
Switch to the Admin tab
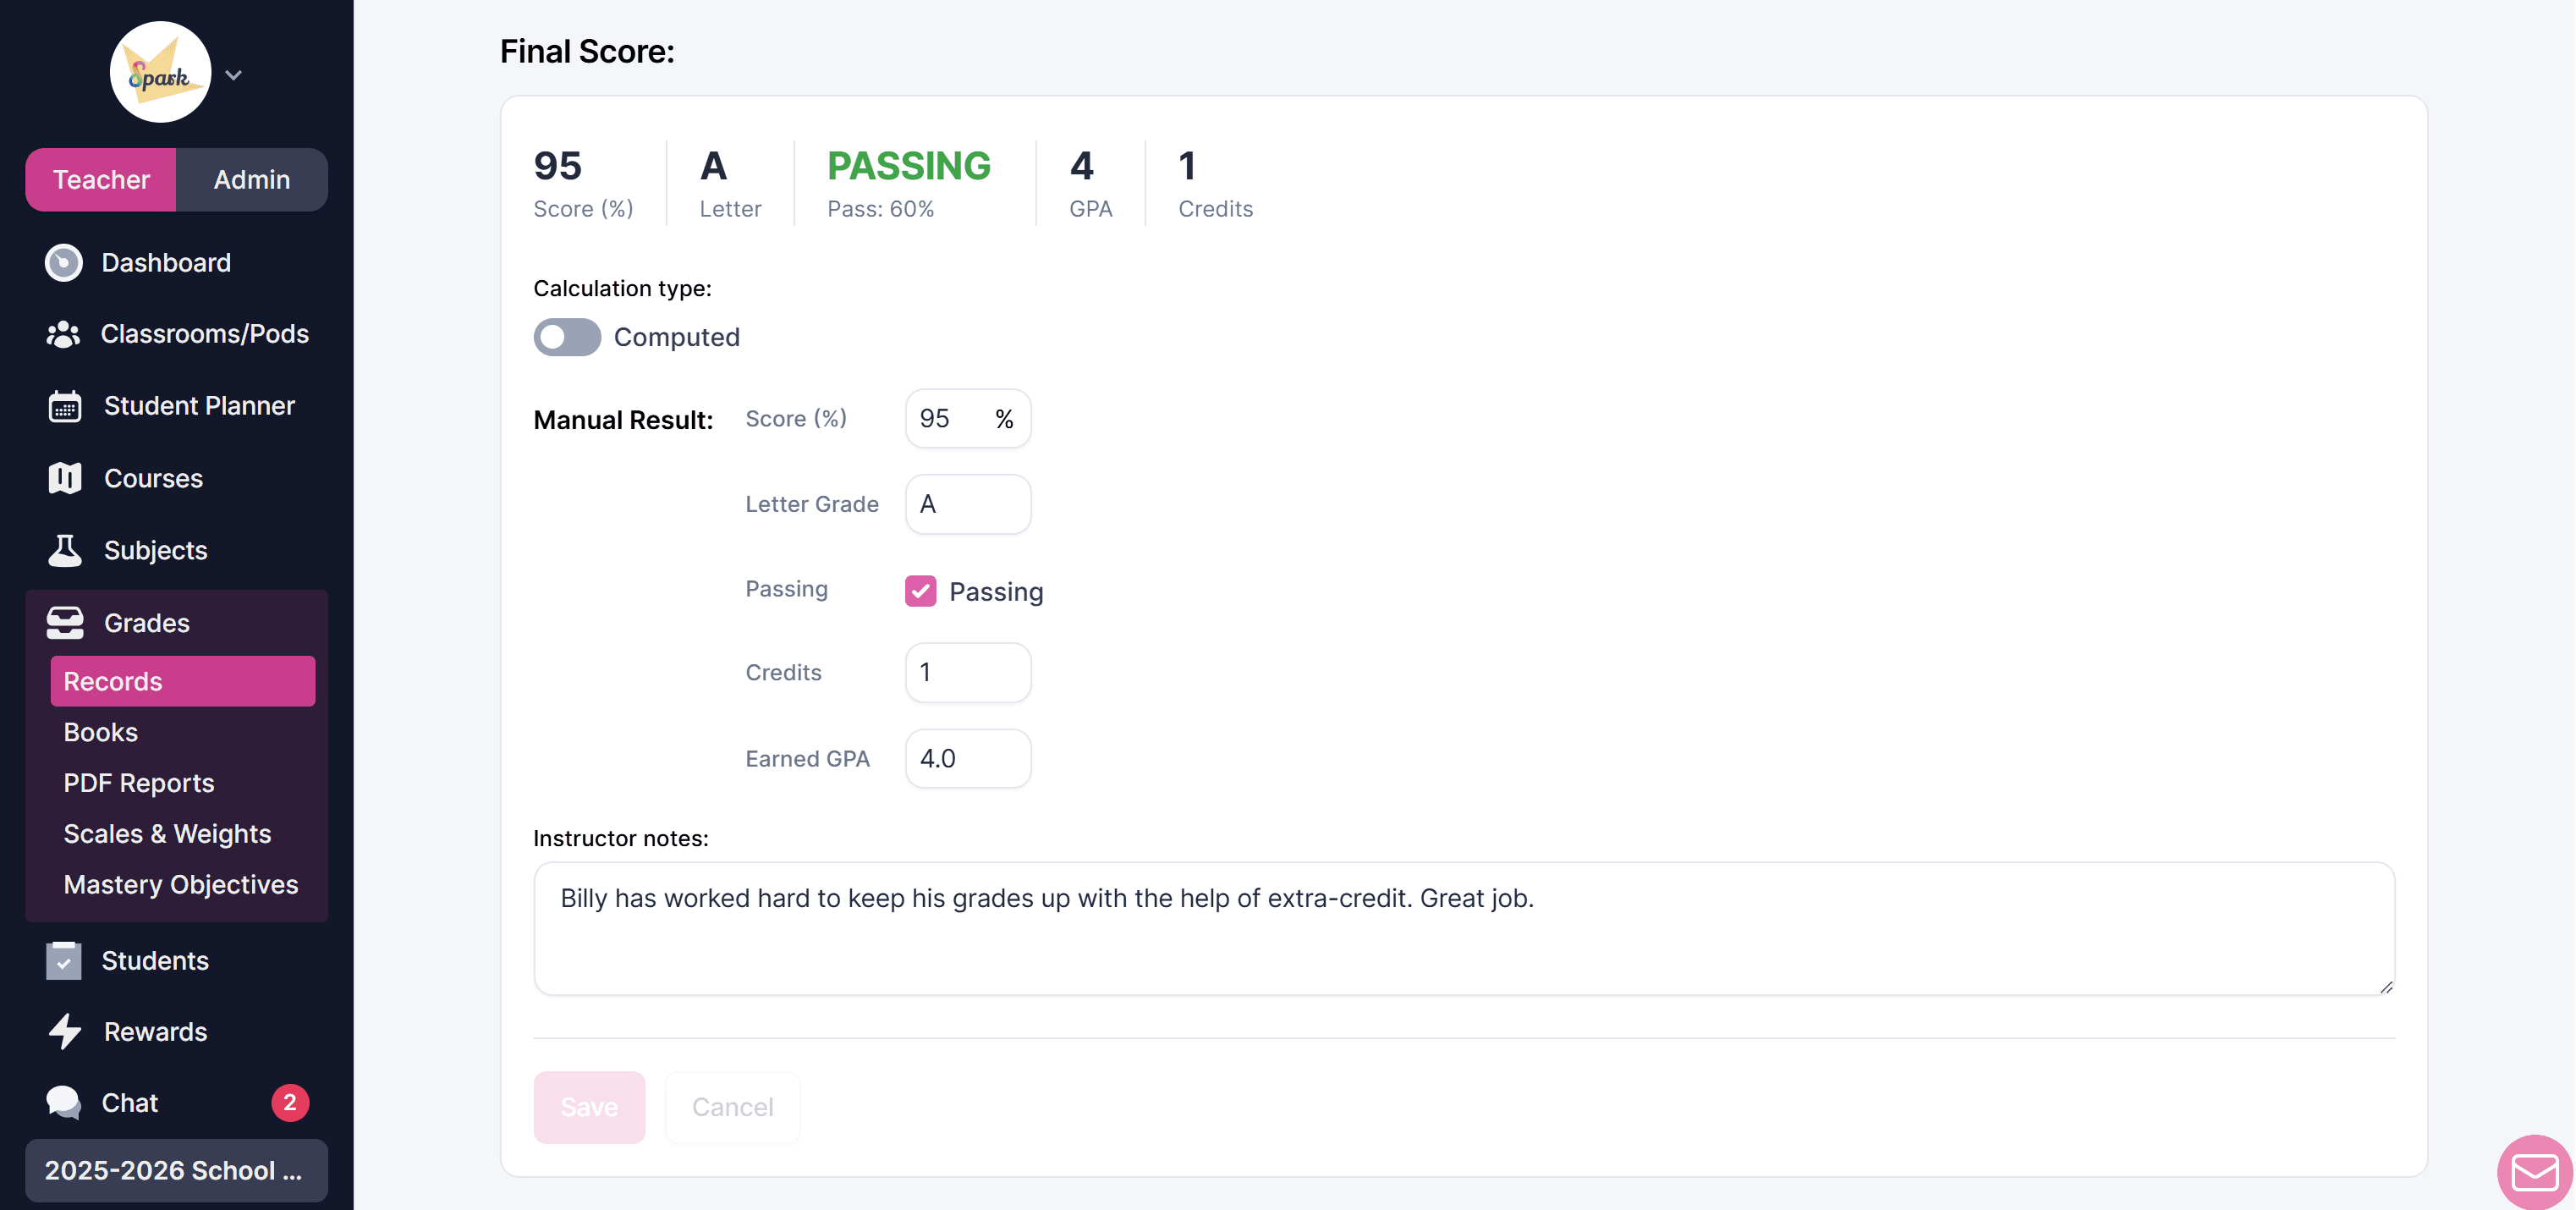coord(252,180)
